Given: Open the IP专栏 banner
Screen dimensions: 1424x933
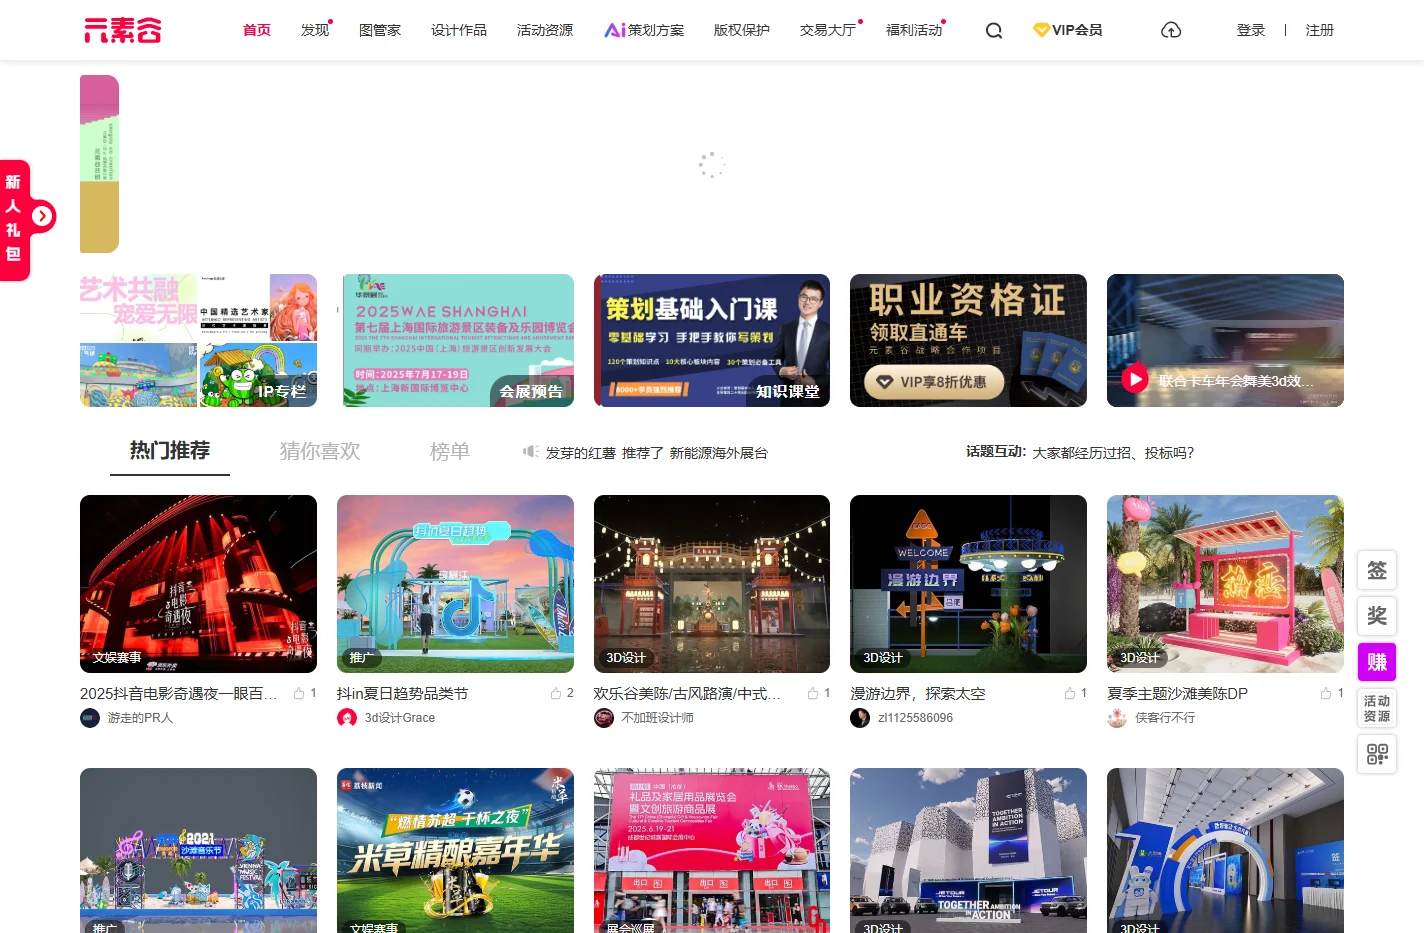Looking at the screenshot, I should (x=198, y=340).
